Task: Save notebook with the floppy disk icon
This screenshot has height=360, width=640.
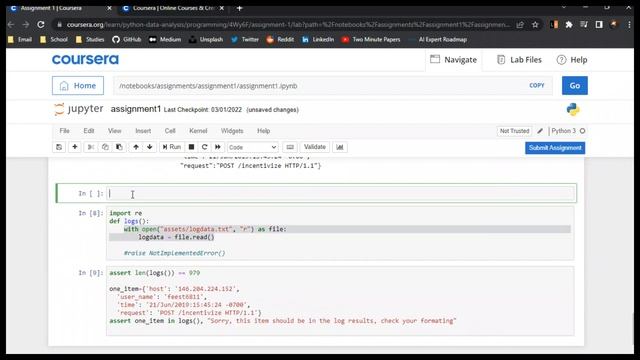Action: pyautogui.click(x=59, y=147)
